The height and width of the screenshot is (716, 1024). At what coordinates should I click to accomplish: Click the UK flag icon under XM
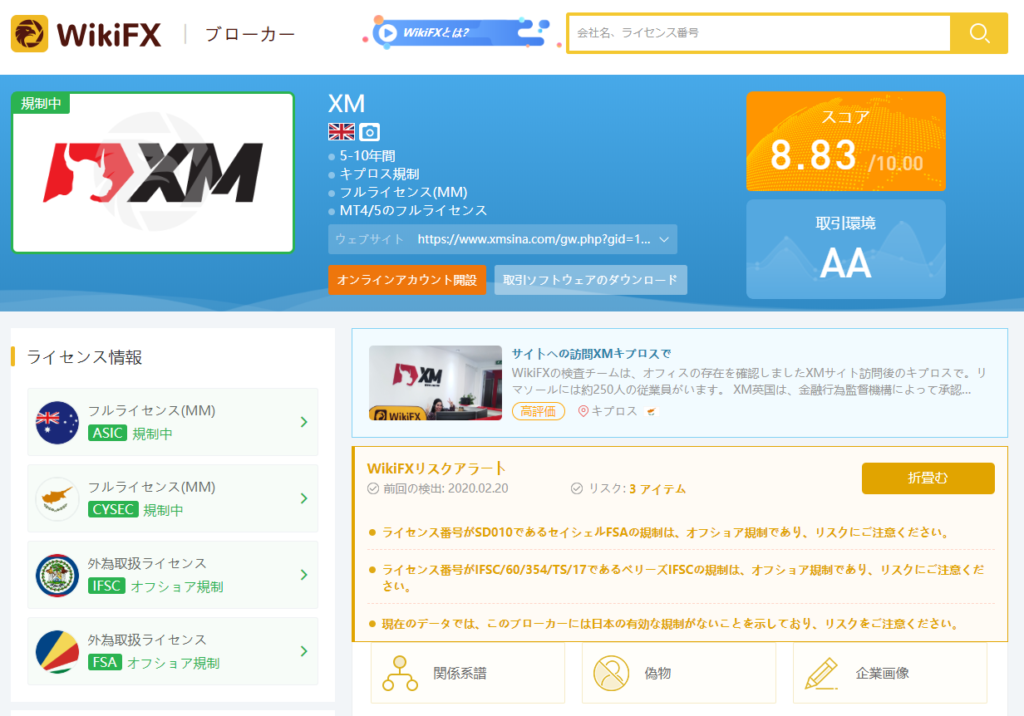click(x=342, y=132)
